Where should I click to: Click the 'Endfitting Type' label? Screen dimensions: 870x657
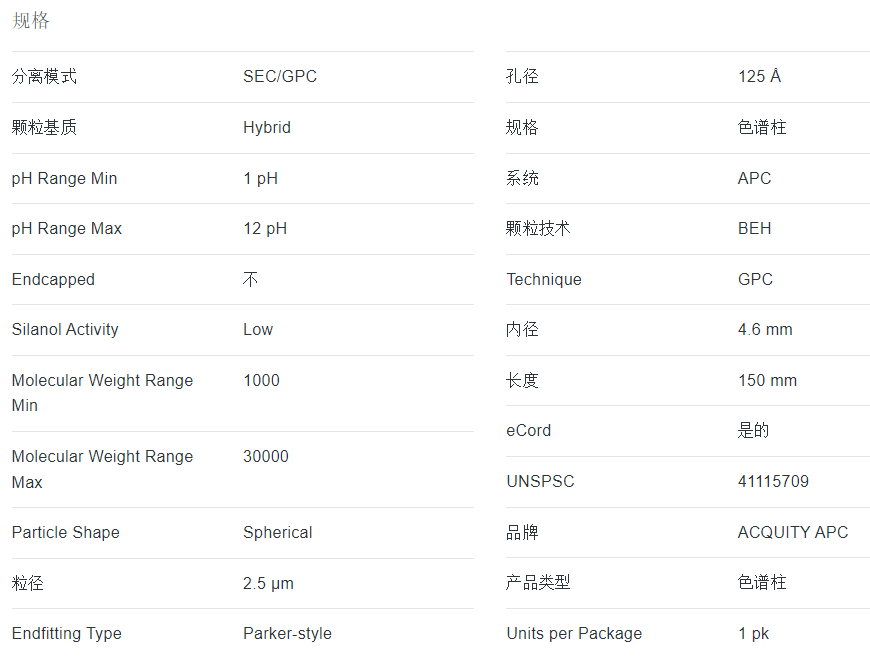click(x=67, y=634)
